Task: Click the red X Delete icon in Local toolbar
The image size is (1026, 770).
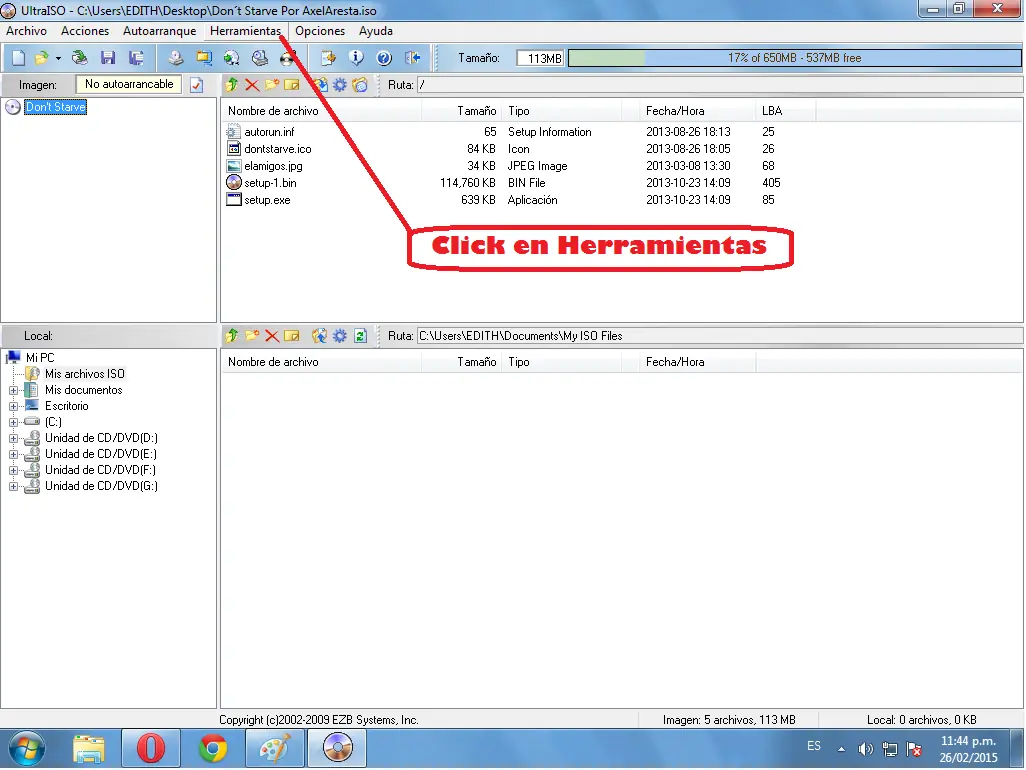Action: (272, 336)
